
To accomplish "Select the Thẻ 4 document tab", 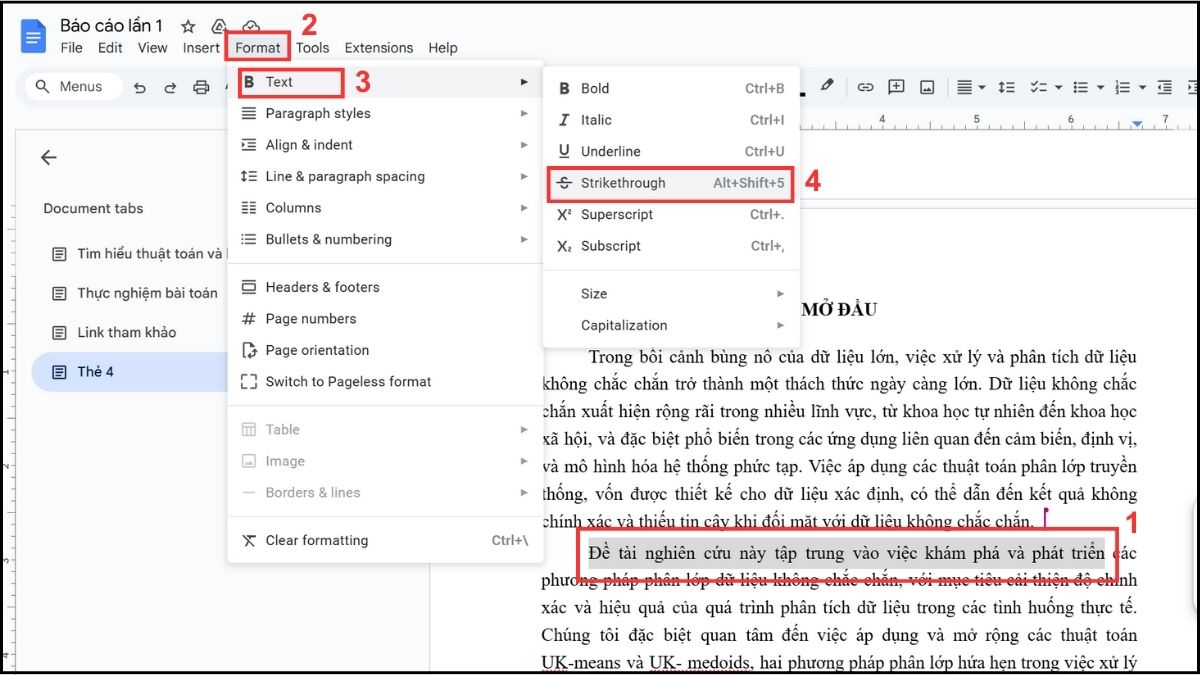I will [96, 371].
